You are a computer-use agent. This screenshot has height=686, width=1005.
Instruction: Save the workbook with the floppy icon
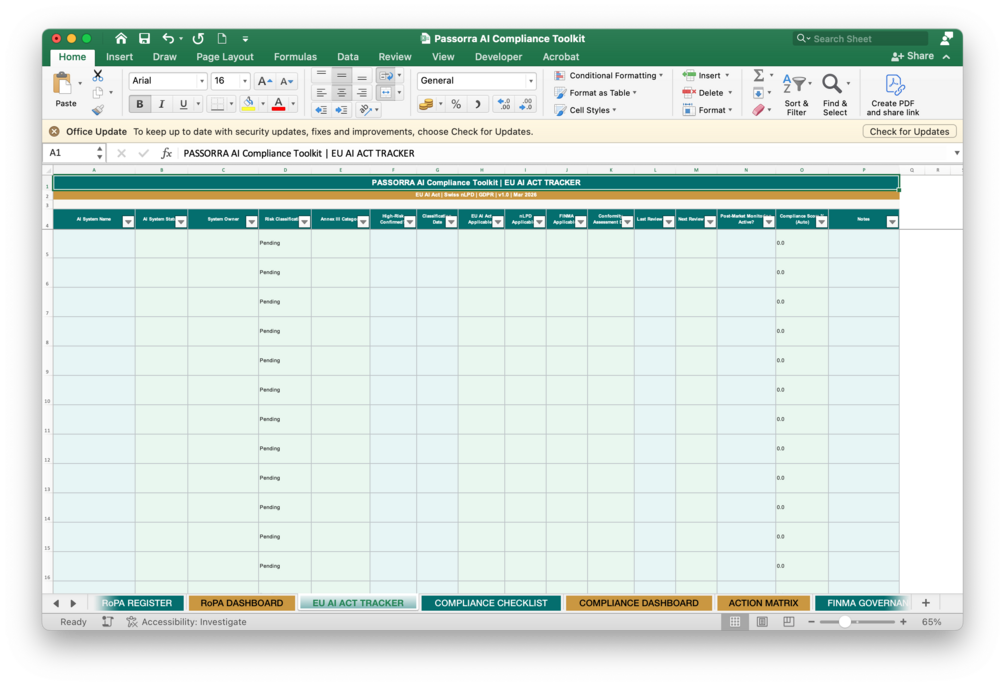coord(144,38)
